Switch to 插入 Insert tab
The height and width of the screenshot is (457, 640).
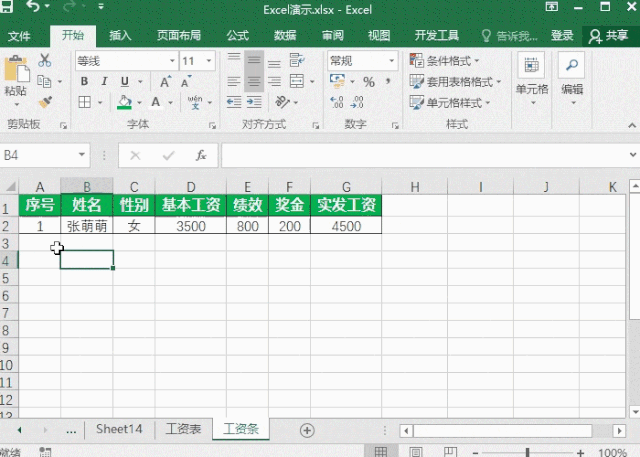120,36
